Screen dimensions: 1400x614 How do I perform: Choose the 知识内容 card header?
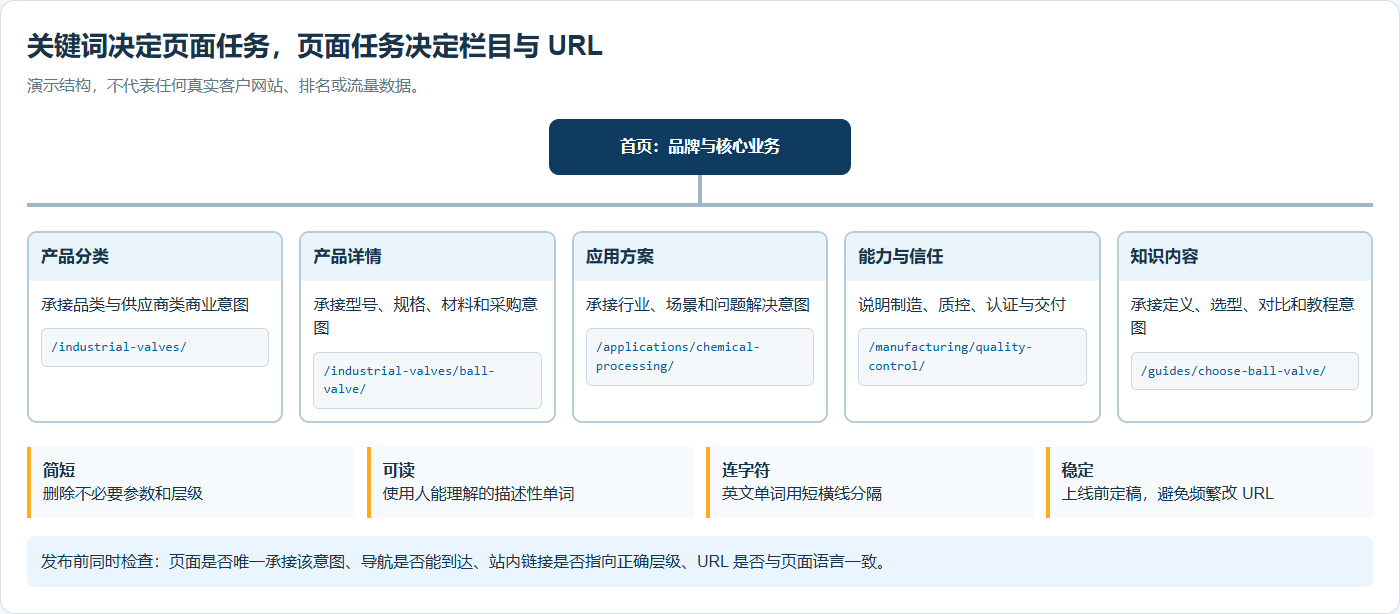tap(1245, 257)
